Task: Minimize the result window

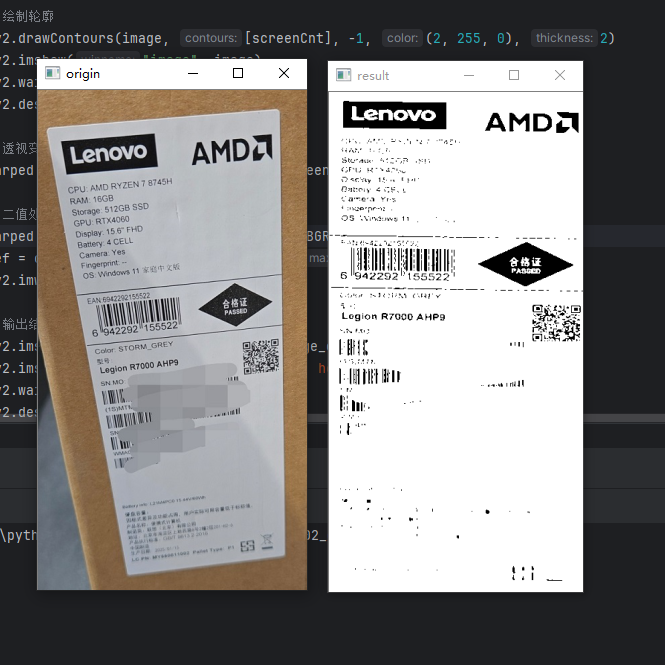Action: point(468,75)
